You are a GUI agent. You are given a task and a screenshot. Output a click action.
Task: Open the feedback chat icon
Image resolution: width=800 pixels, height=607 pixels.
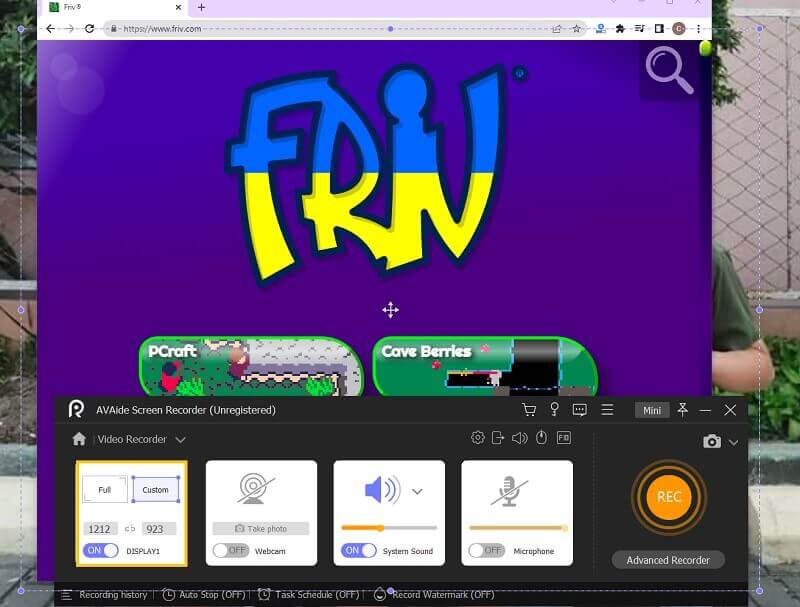coord(580,410)
